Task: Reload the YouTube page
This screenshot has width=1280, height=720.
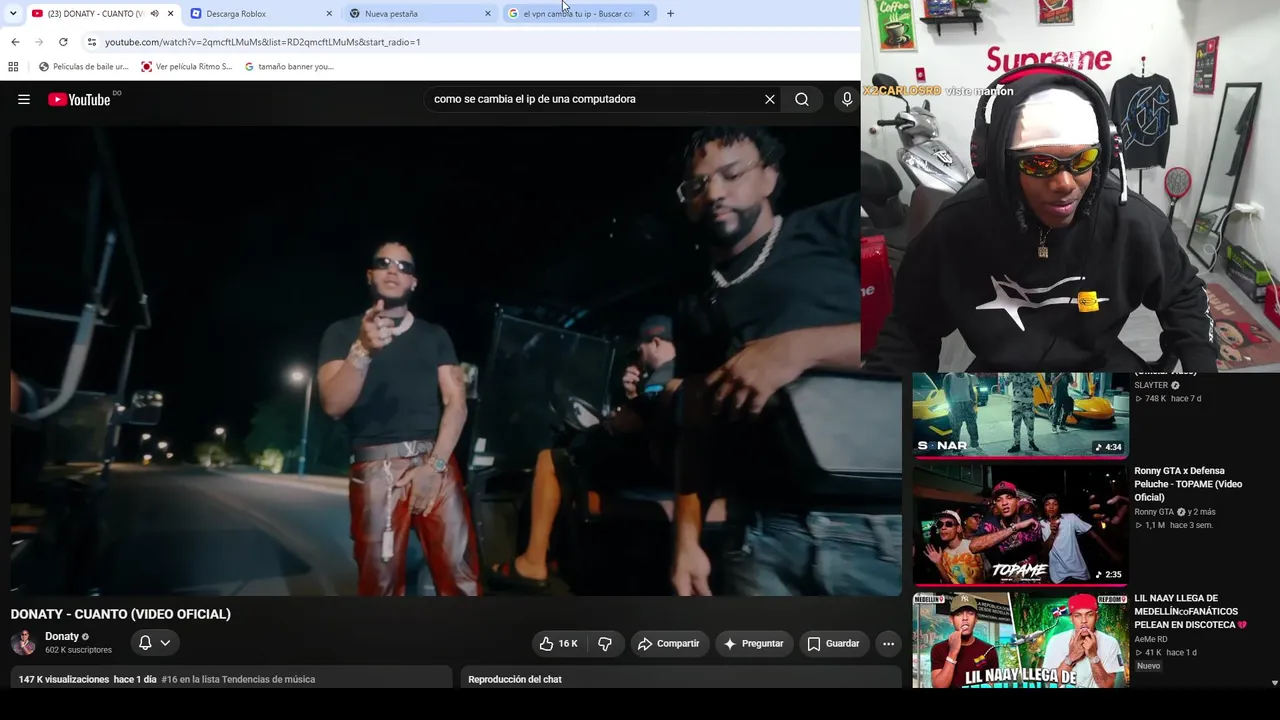Action: click(x=63, y=42)
